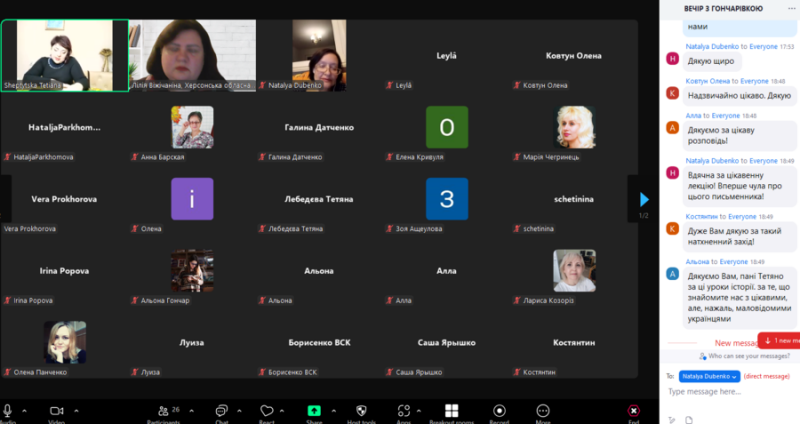Select Саша Ярышко tile name
Image resolution: width=800 pixels, height=424 pixels.
446,343
